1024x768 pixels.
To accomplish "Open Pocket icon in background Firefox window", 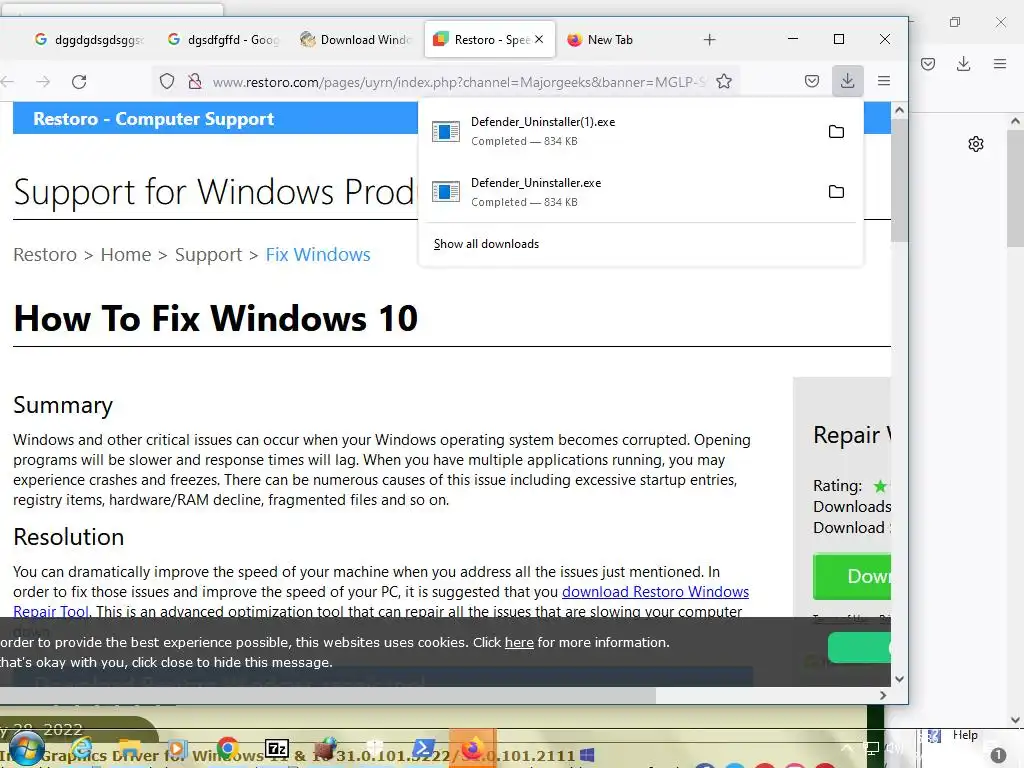I will tap(928, 63).
